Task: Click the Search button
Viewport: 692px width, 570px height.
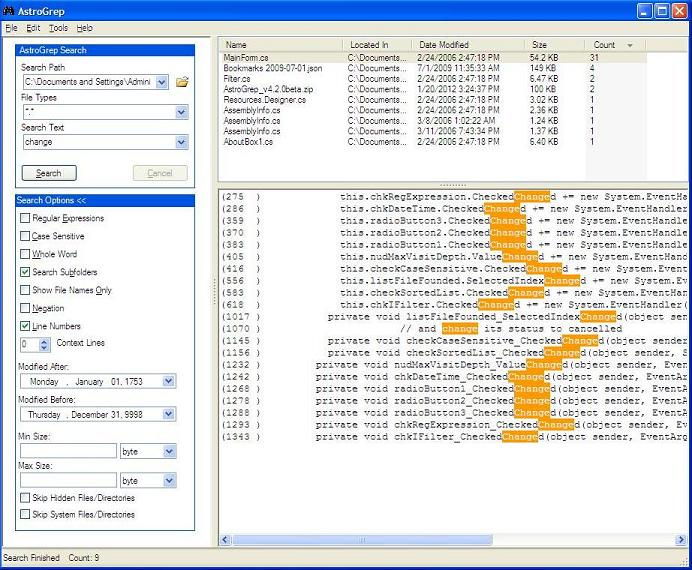Action: (49, 173)
